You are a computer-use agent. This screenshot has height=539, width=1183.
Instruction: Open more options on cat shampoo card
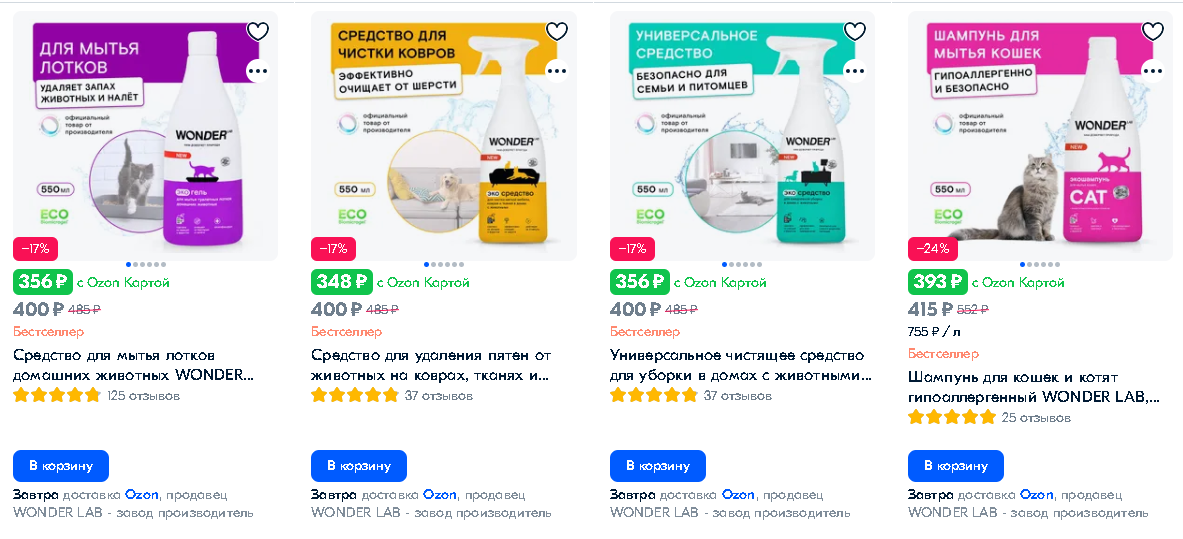1153,71
